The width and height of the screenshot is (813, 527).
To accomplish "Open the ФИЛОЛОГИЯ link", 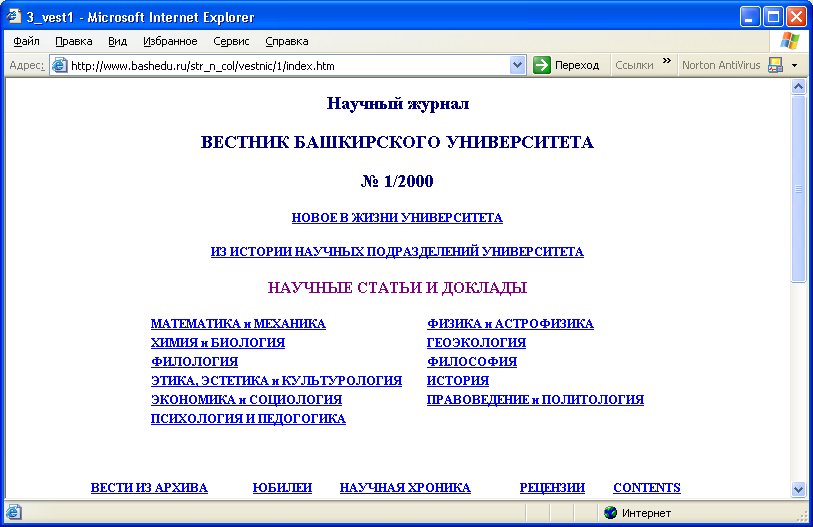I will (x=194, y=362).
